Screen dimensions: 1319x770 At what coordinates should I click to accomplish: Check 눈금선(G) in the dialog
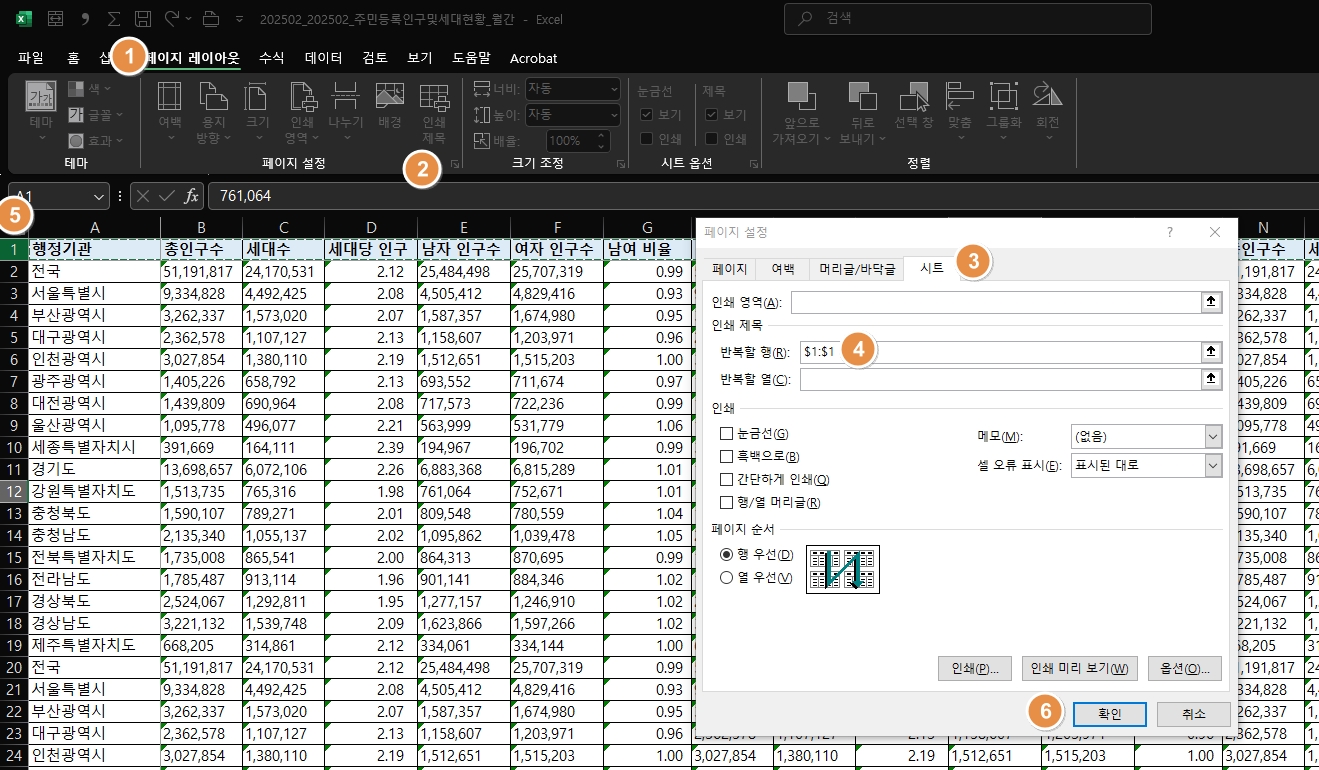point(727,433)
